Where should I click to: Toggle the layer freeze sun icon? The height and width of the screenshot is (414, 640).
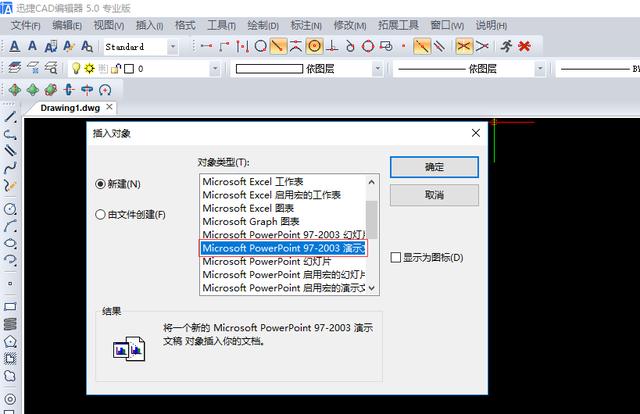(89, 68)
